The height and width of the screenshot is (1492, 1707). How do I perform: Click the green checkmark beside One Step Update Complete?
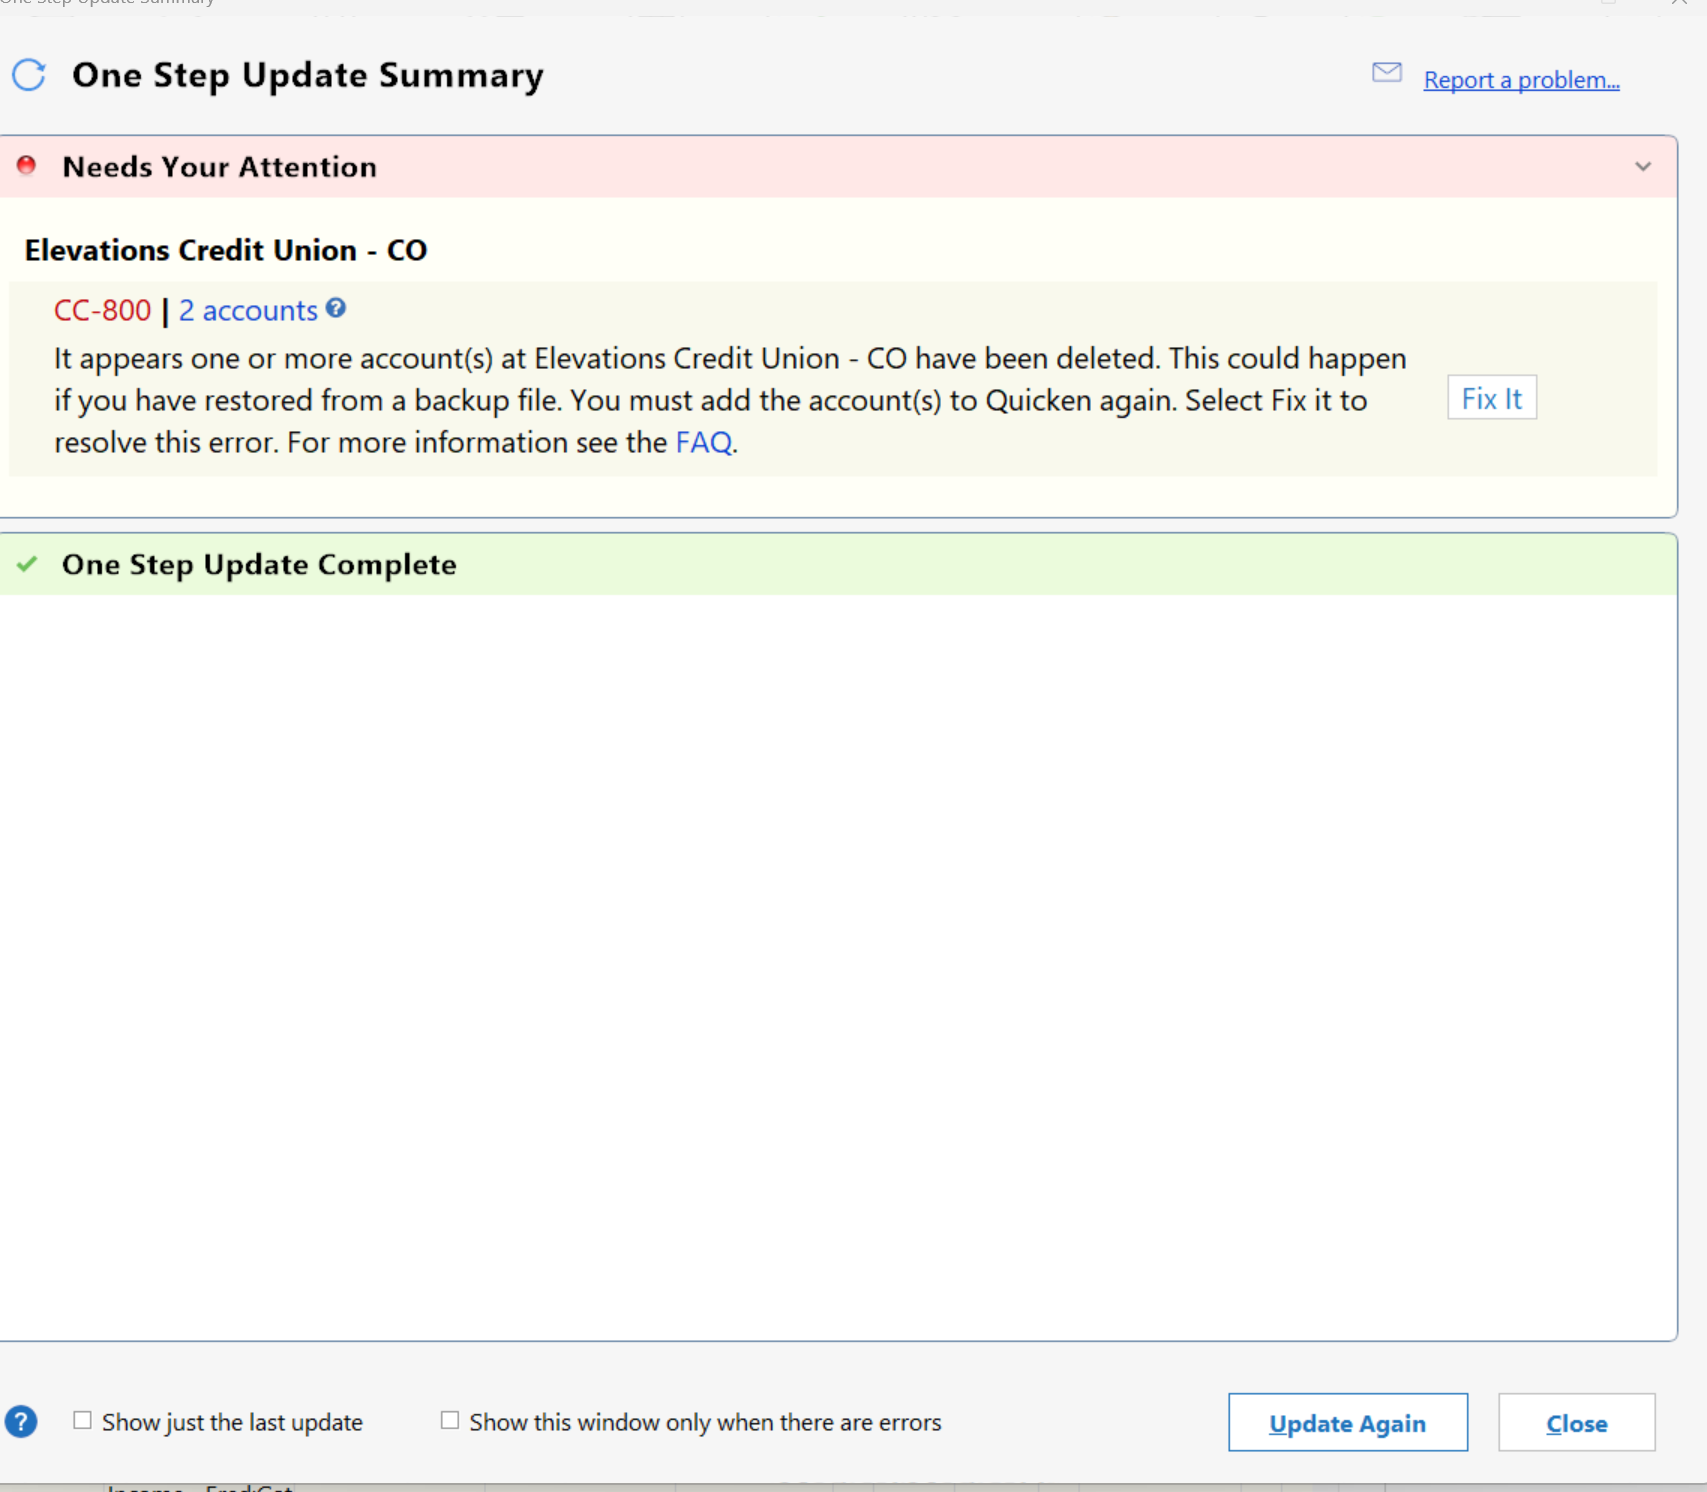[x=27, y=564]
